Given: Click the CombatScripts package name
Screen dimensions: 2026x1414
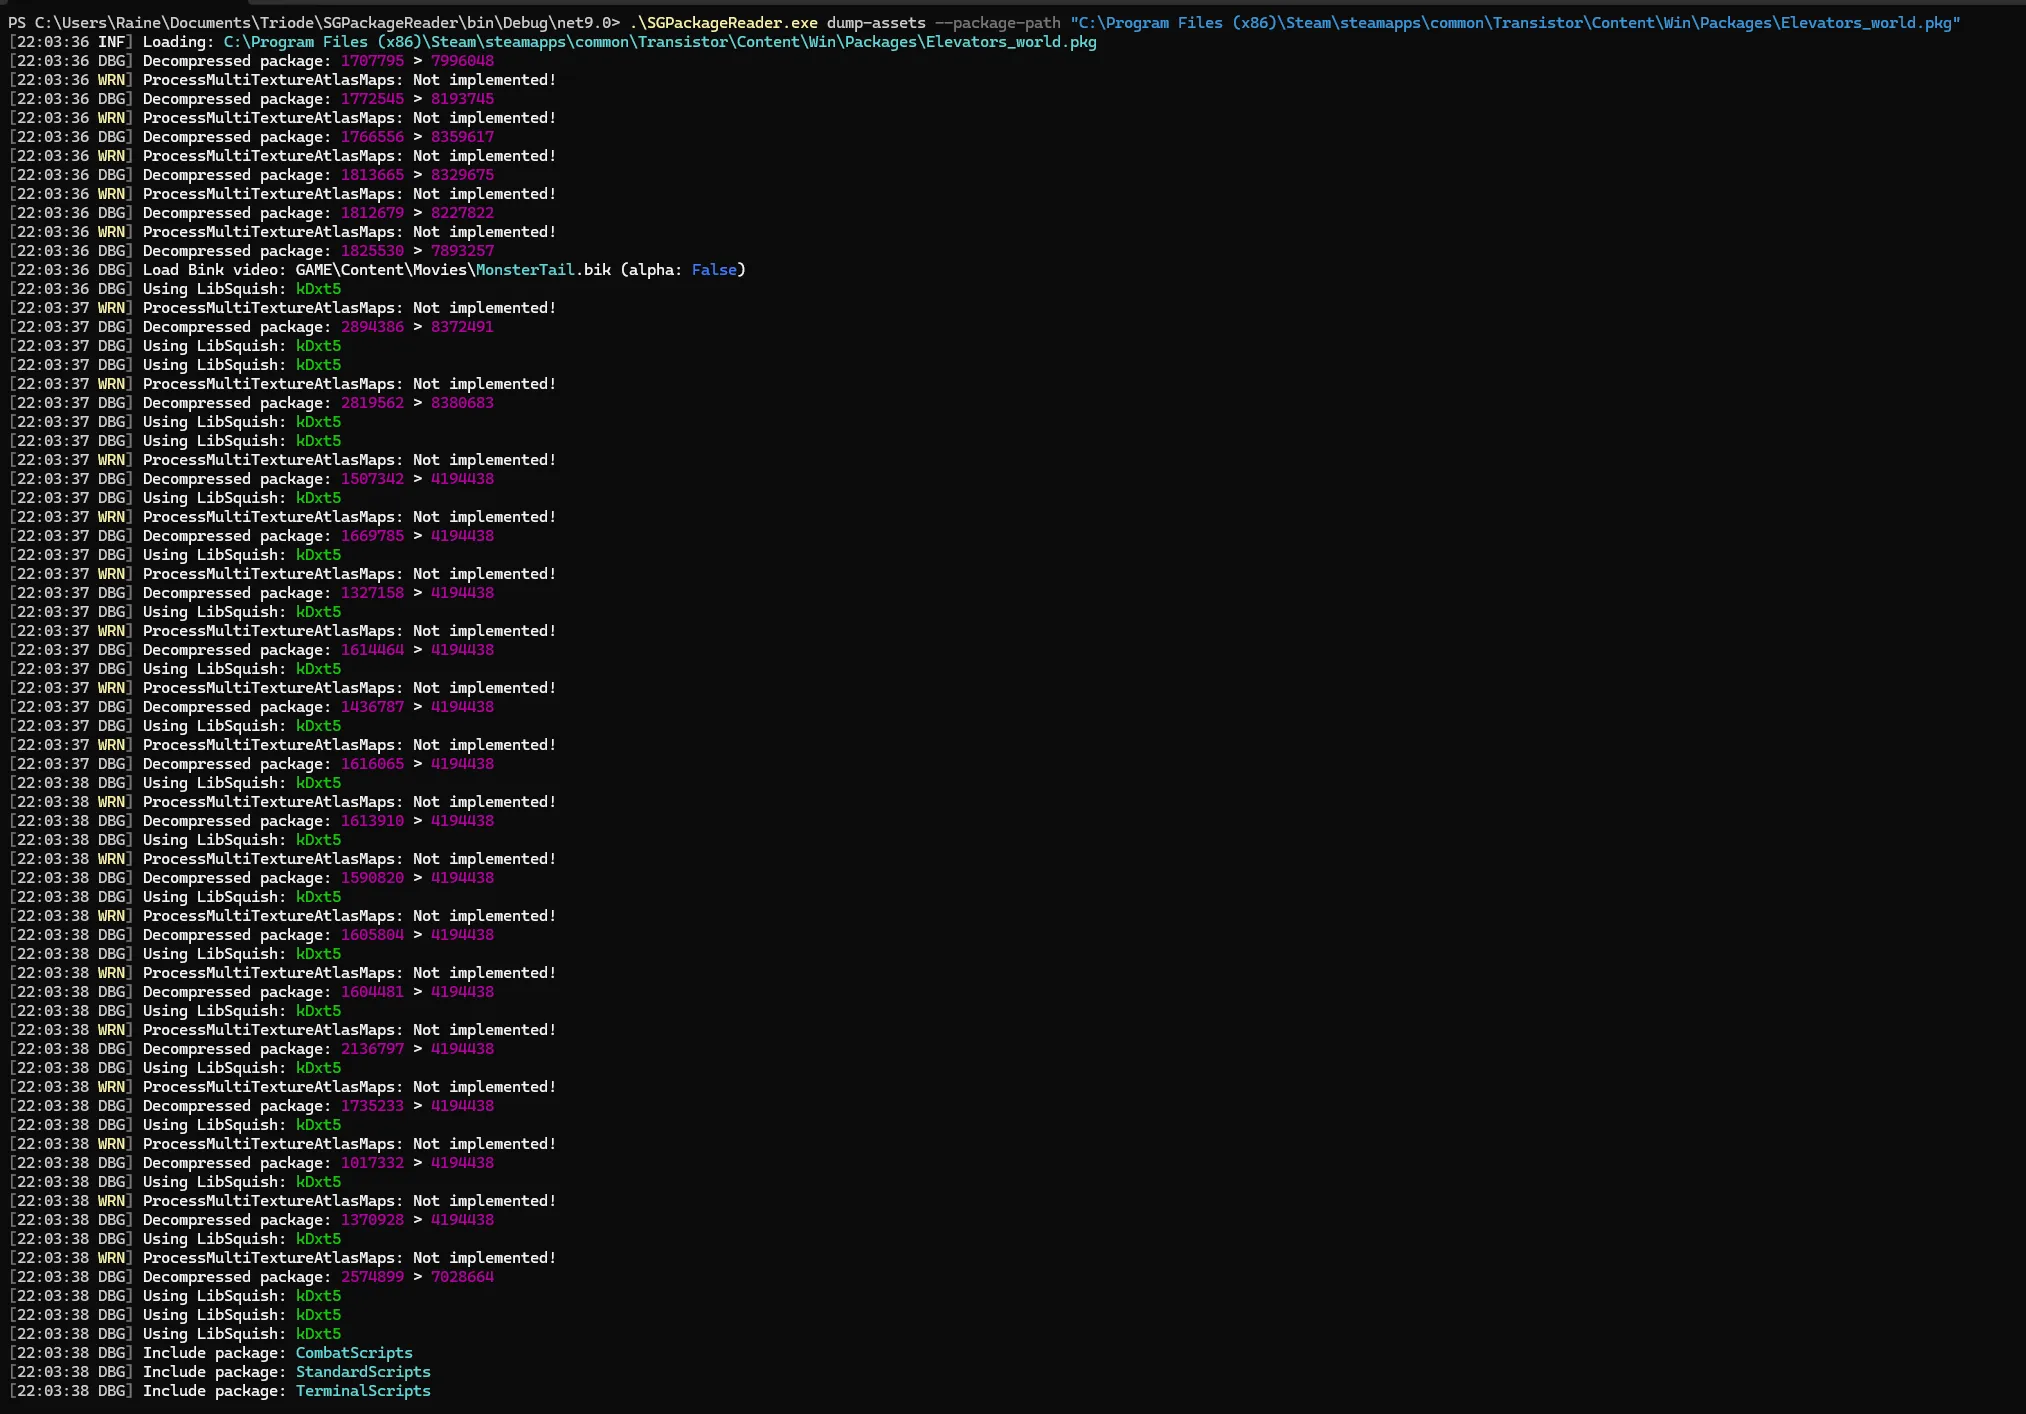Looking at the screenshot, I should (354, 1353).
